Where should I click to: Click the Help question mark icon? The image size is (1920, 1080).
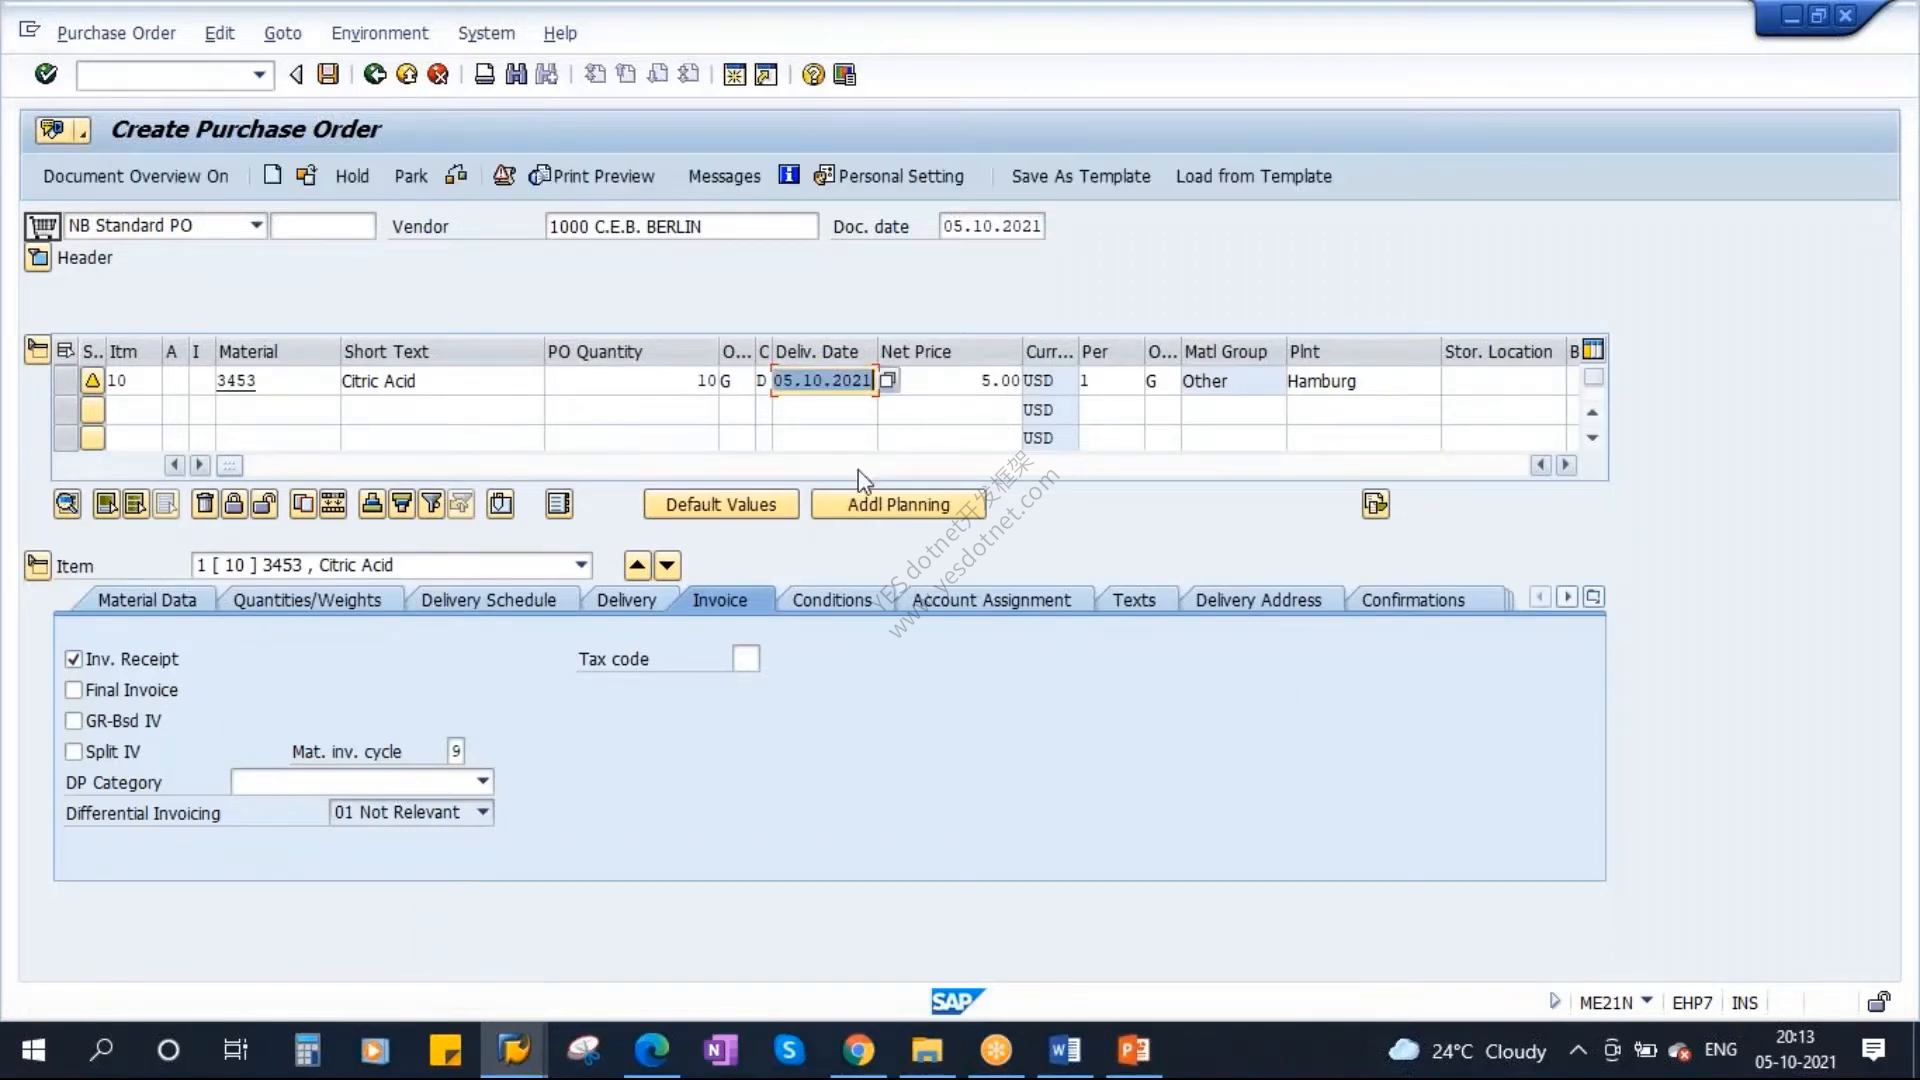pos(813,75)
